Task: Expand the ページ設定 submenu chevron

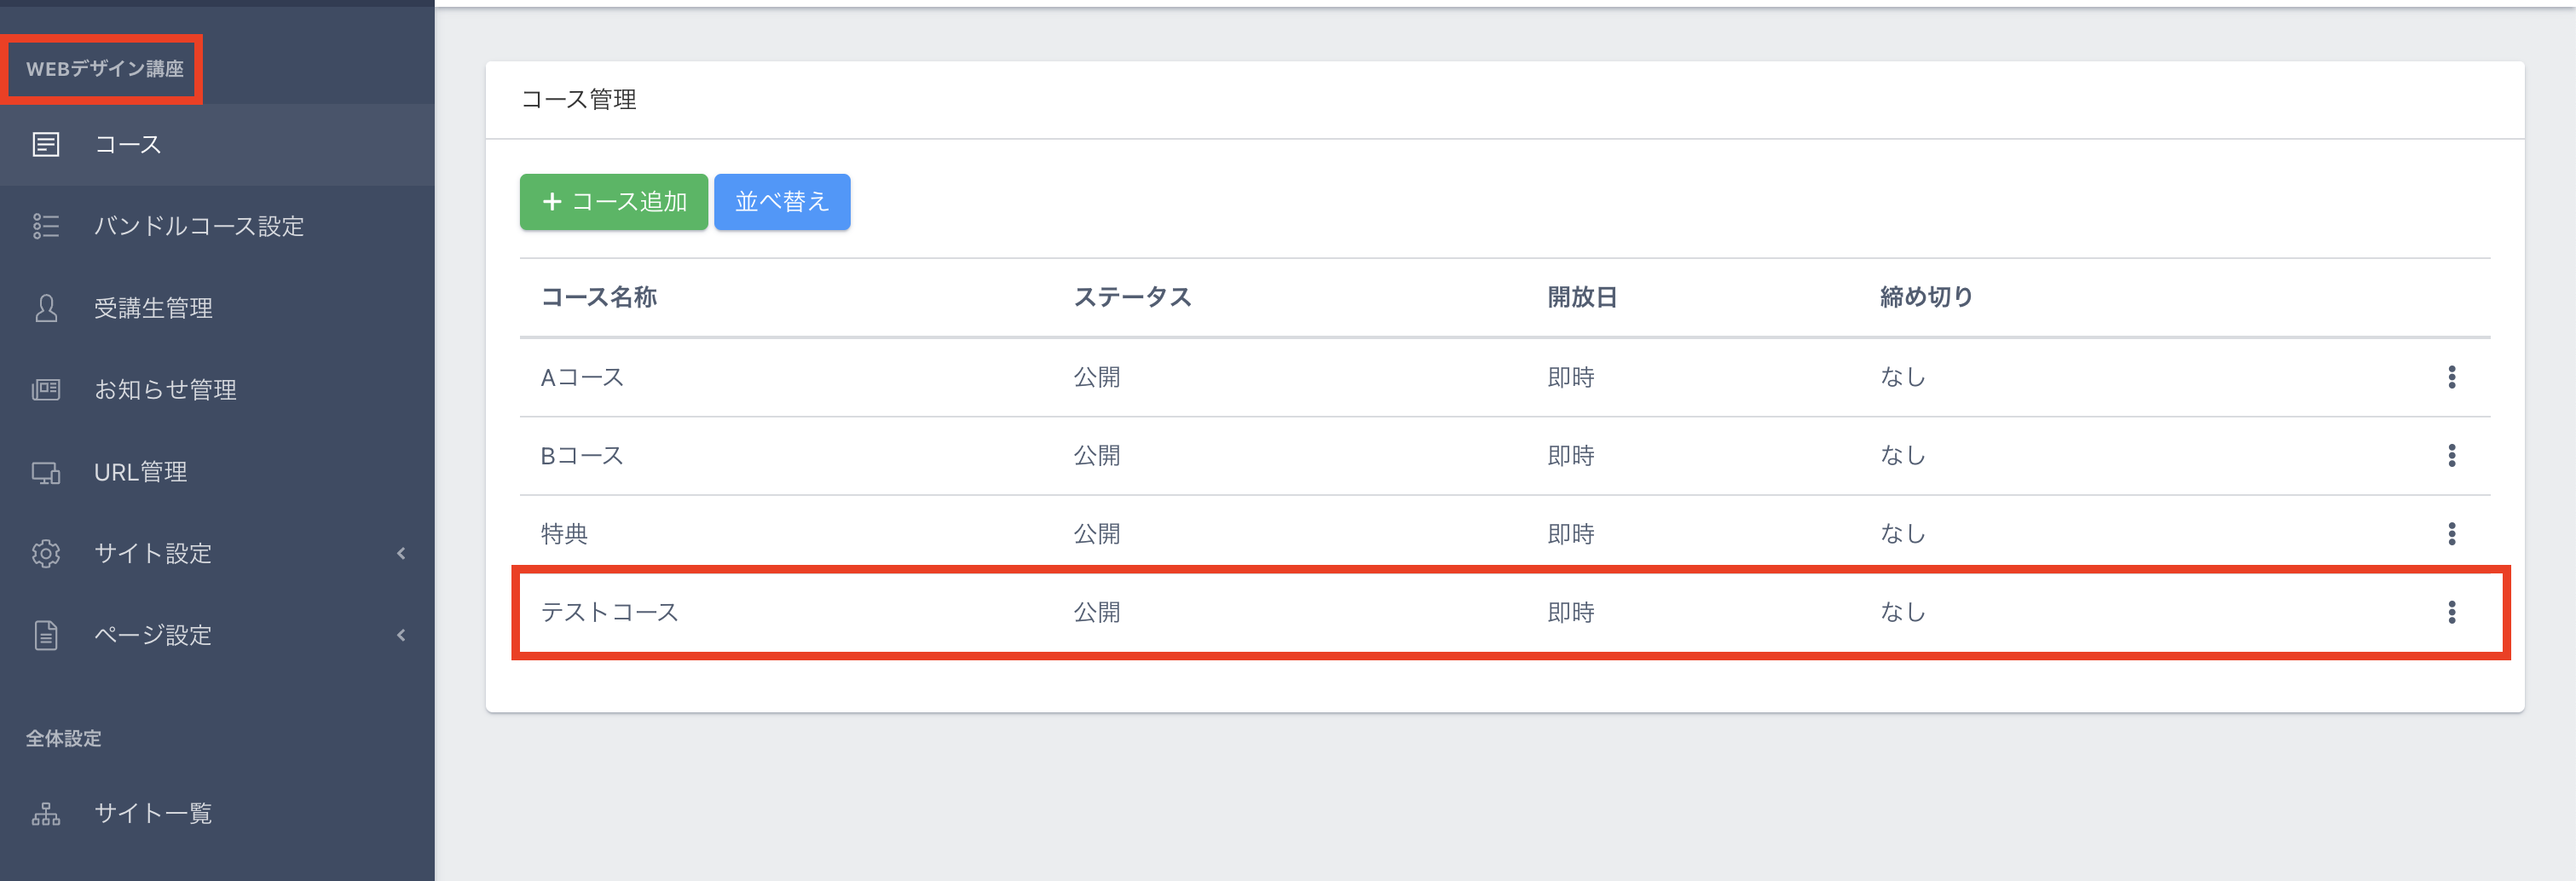Action: tap(401, 635)
